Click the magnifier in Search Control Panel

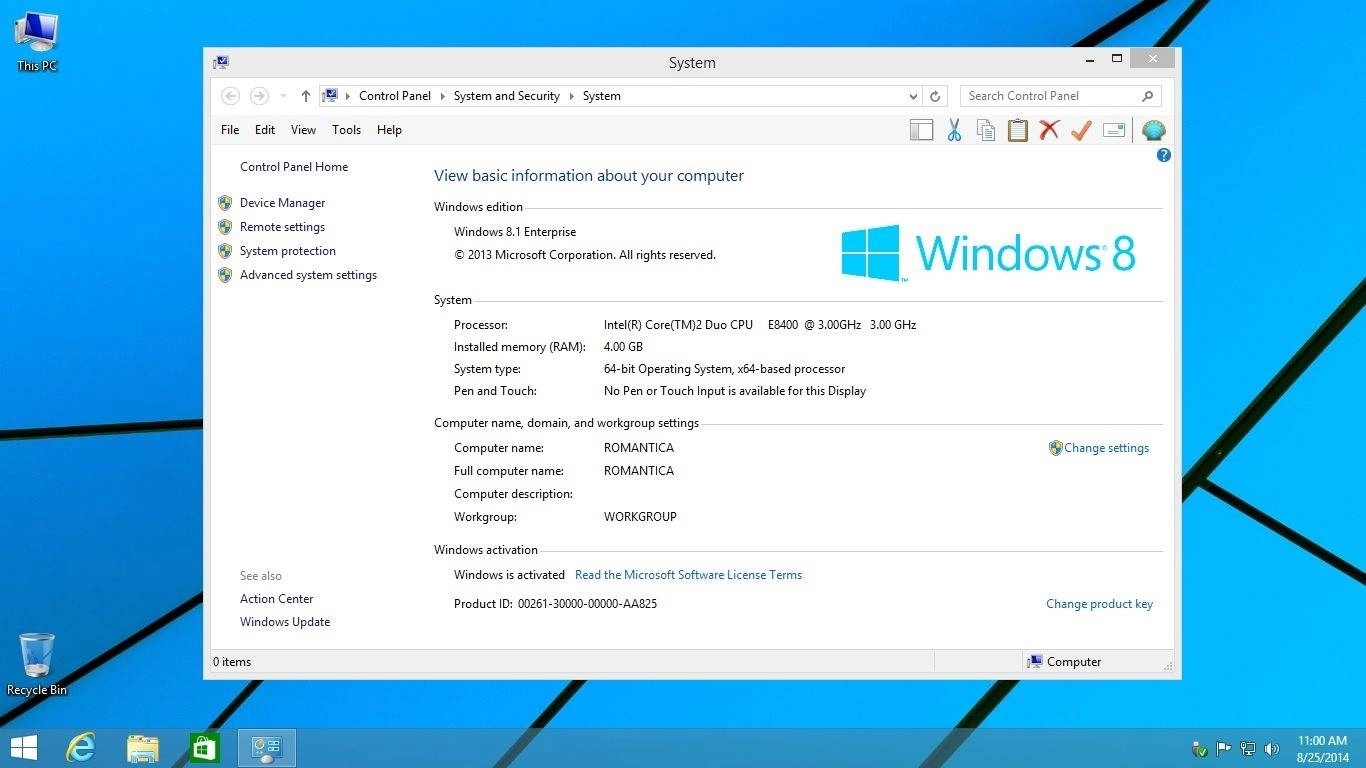click(1147, 96)
